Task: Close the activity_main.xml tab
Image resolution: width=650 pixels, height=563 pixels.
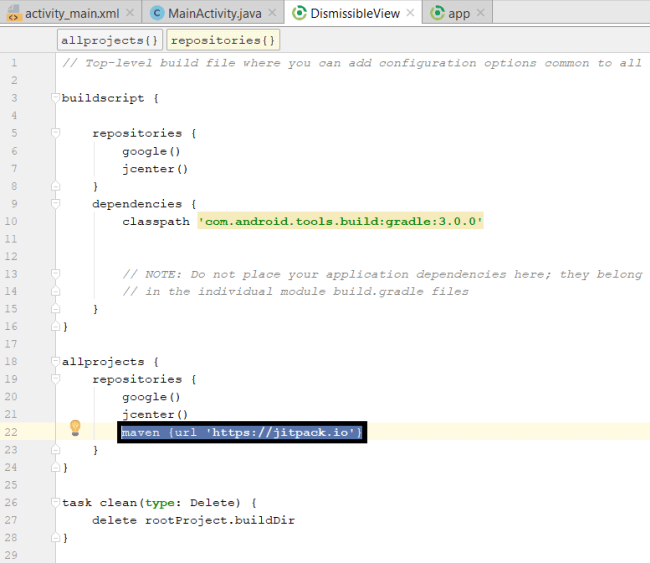Action: coord(130,13)
